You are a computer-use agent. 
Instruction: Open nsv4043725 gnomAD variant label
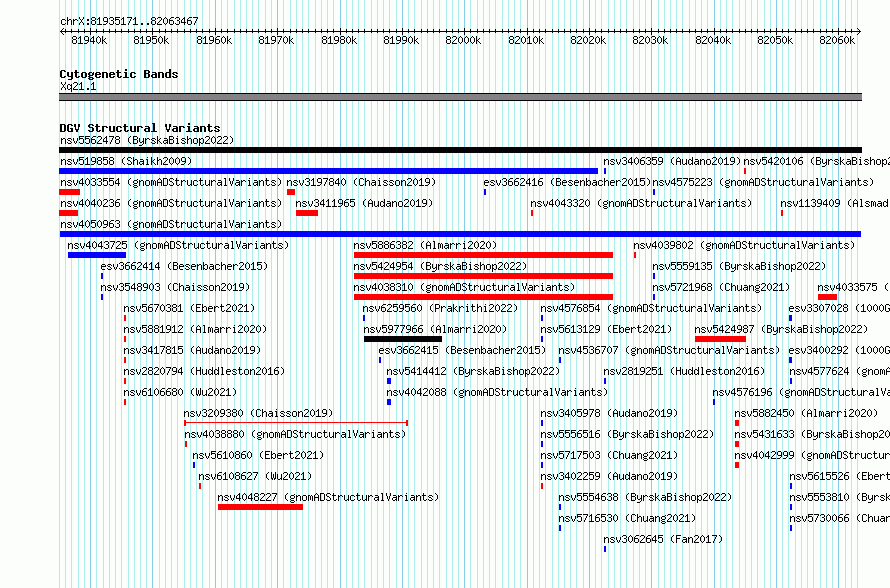coord(178,245)
